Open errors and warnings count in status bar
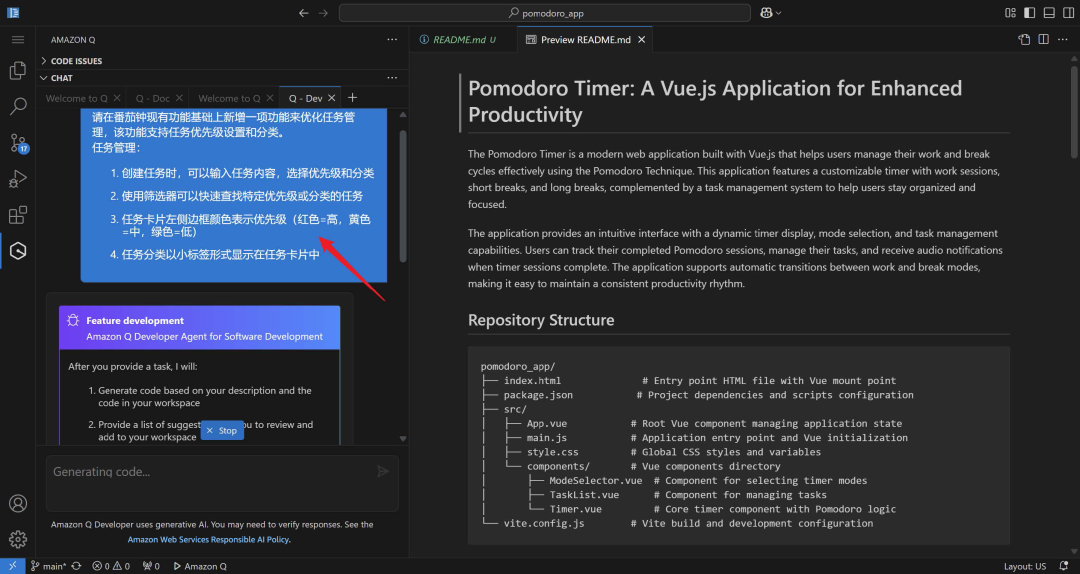 [x=111, y=566]
